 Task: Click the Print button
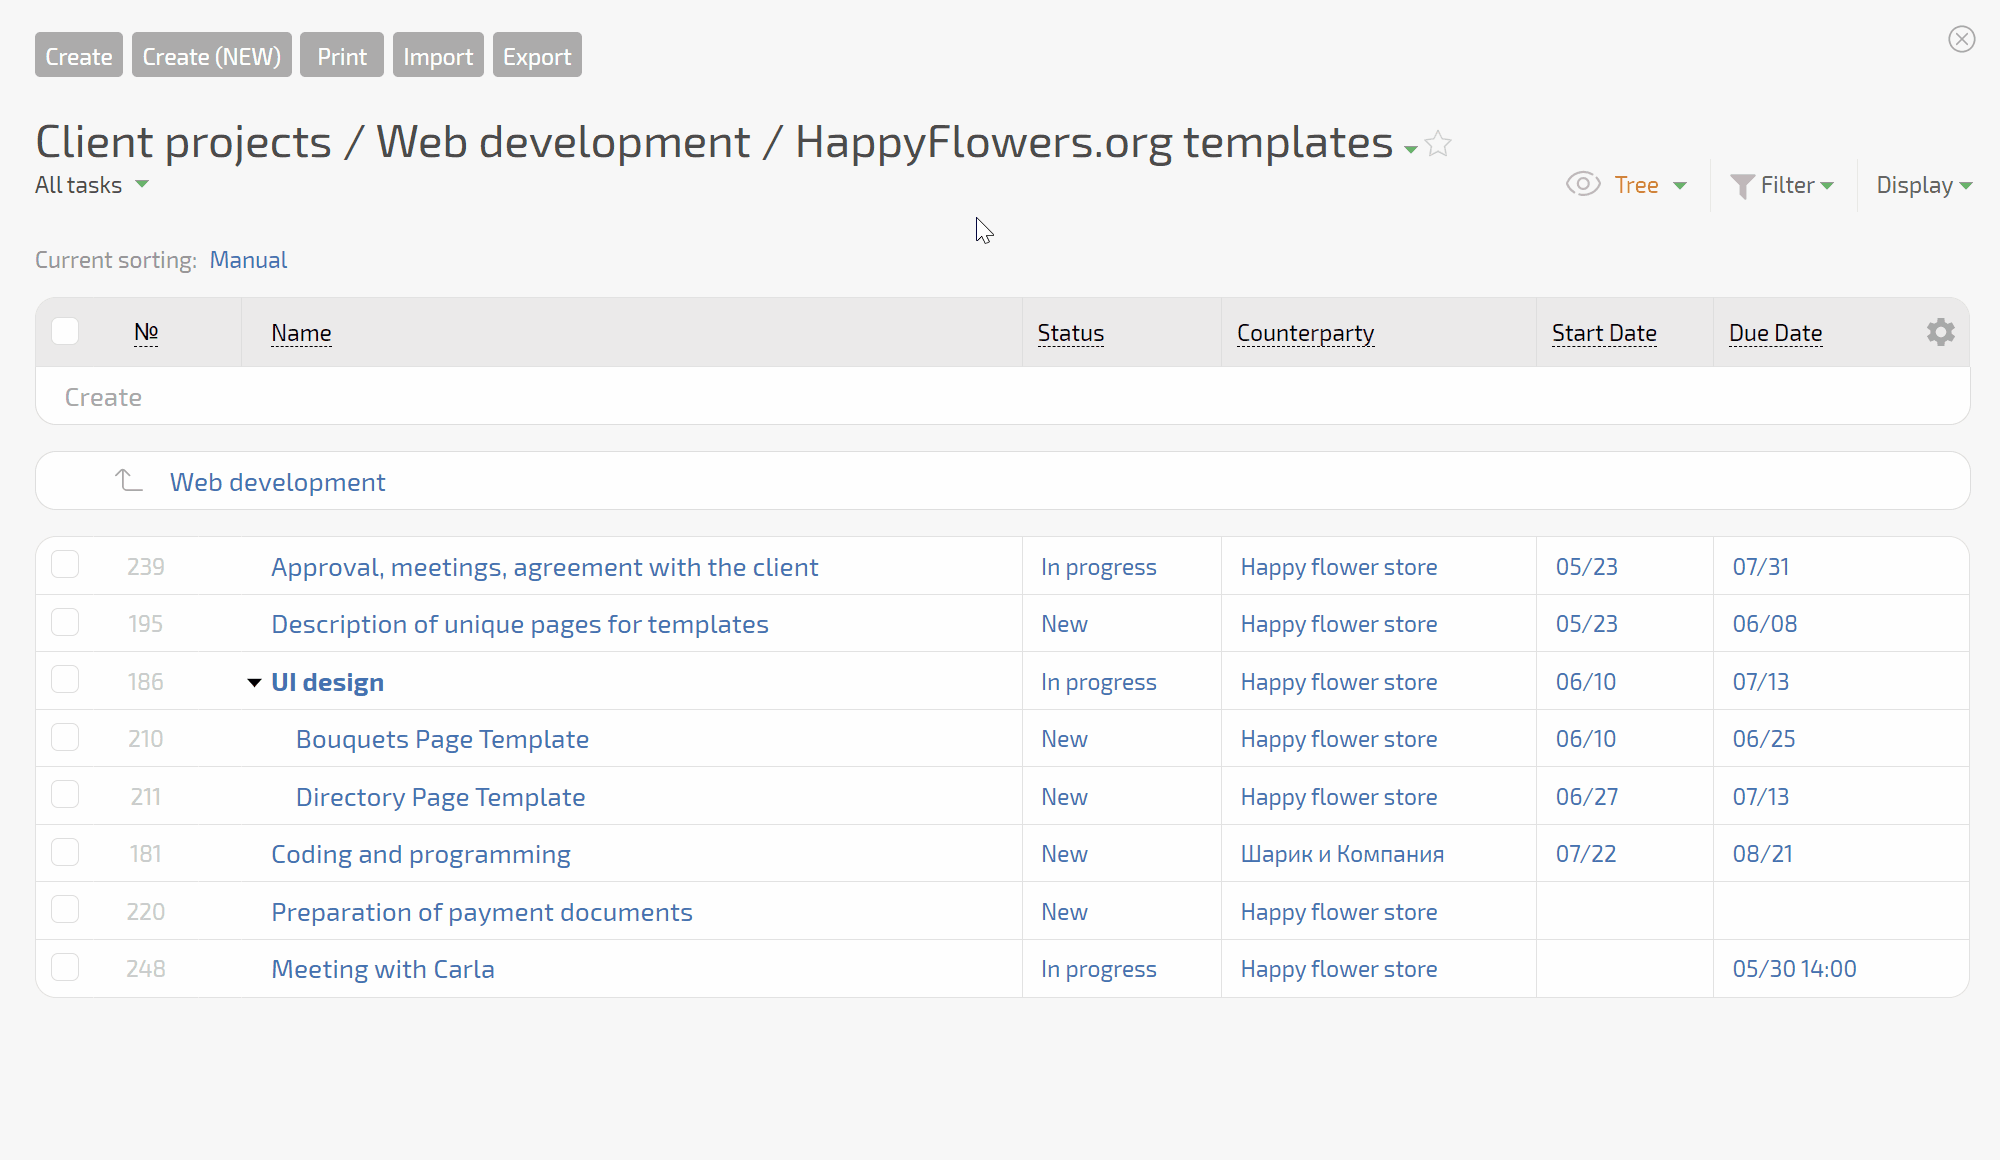341,55
